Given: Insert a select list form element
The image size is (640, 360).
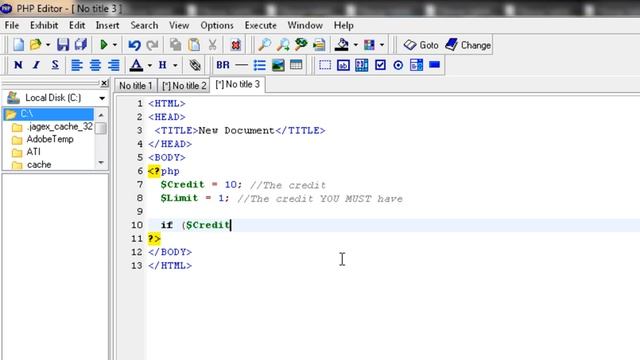Looking at the screenshot, I should coord(416,65).
